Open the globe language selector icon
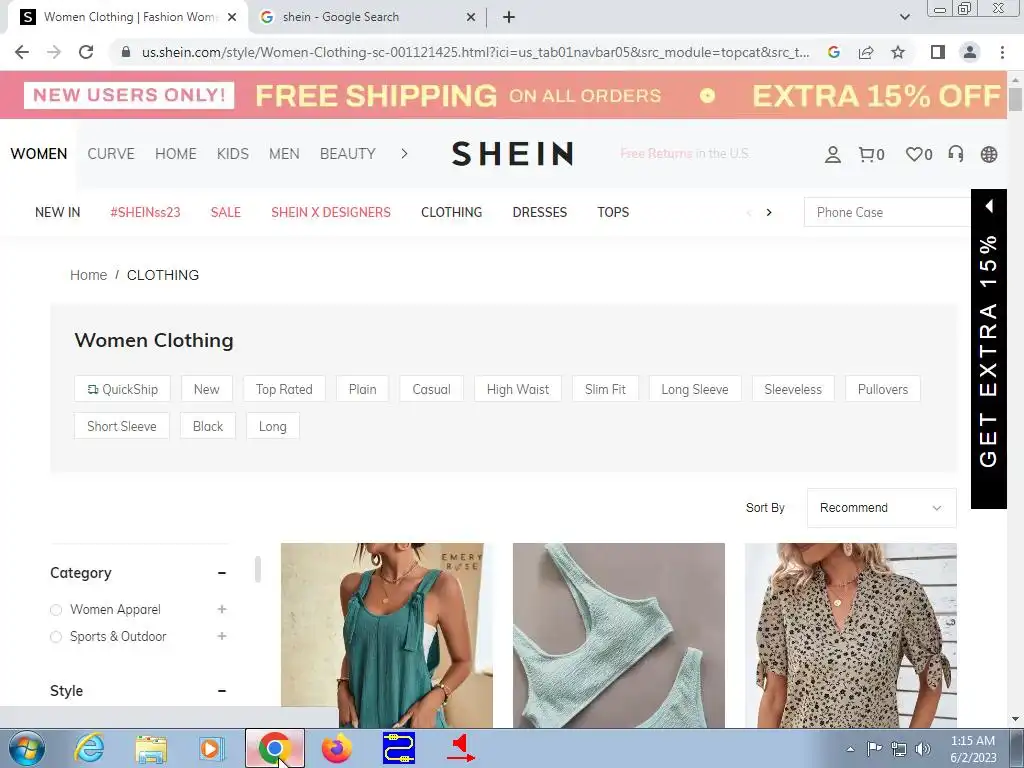 [x=989, y=154]
